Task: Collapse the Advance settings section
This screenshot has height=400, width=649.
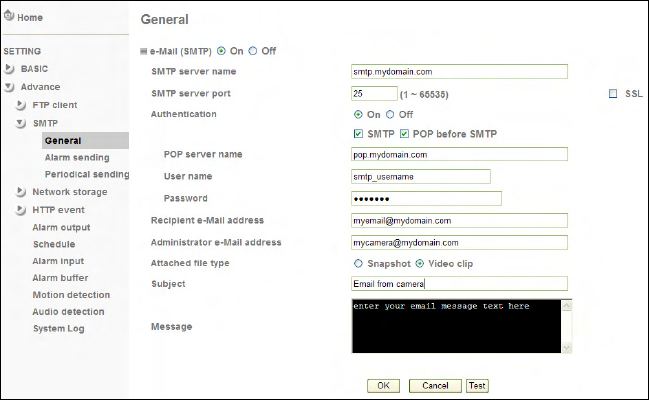Action: (x=9, y=87)
